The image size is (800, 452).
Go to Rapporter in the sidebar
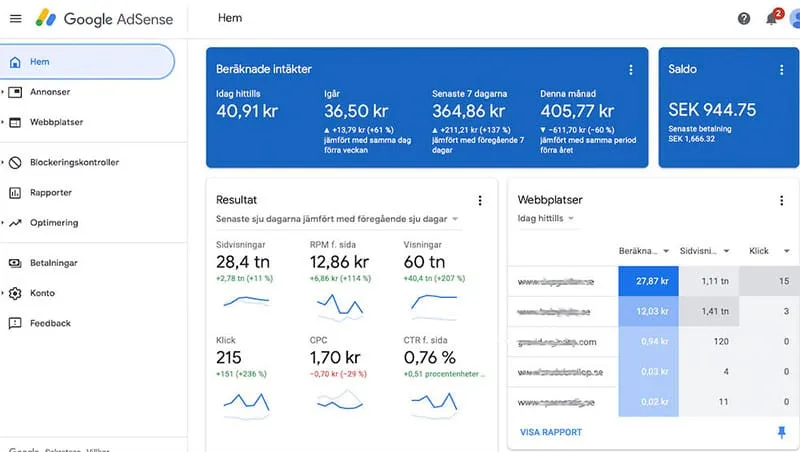(x=50, y=193)
